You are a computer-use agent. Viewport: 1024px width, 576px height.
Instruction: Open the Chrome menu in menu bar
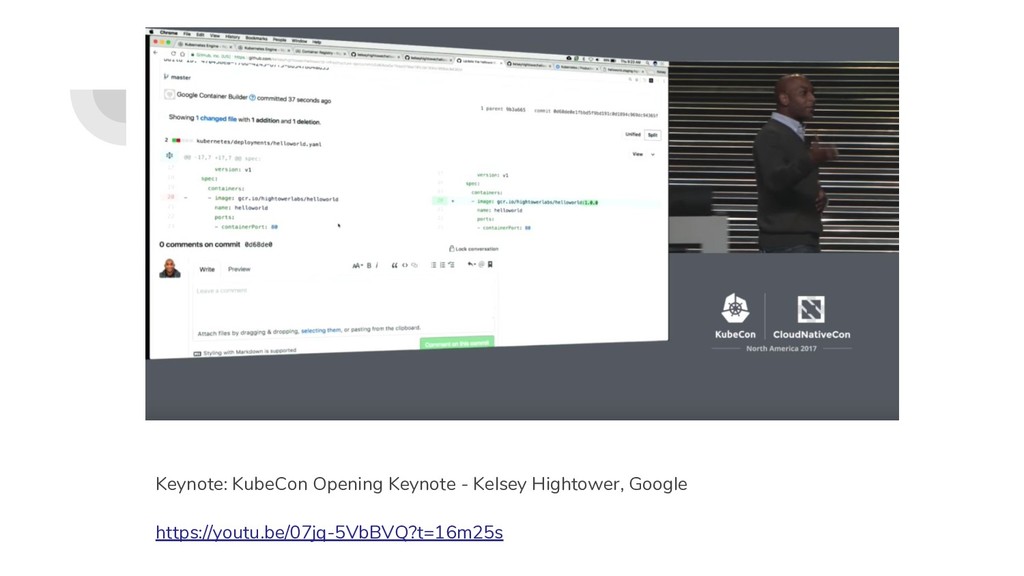point(168,33)
